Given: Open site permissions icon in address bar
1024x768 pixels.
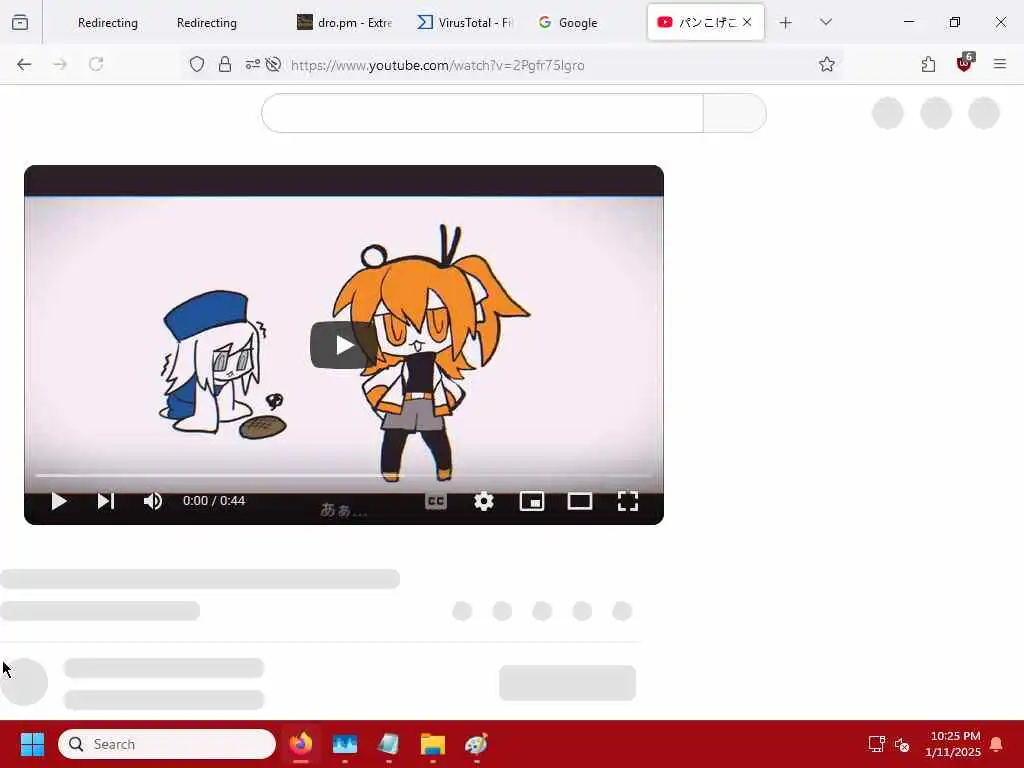Looking at the screenshot, I should point(252,64).
